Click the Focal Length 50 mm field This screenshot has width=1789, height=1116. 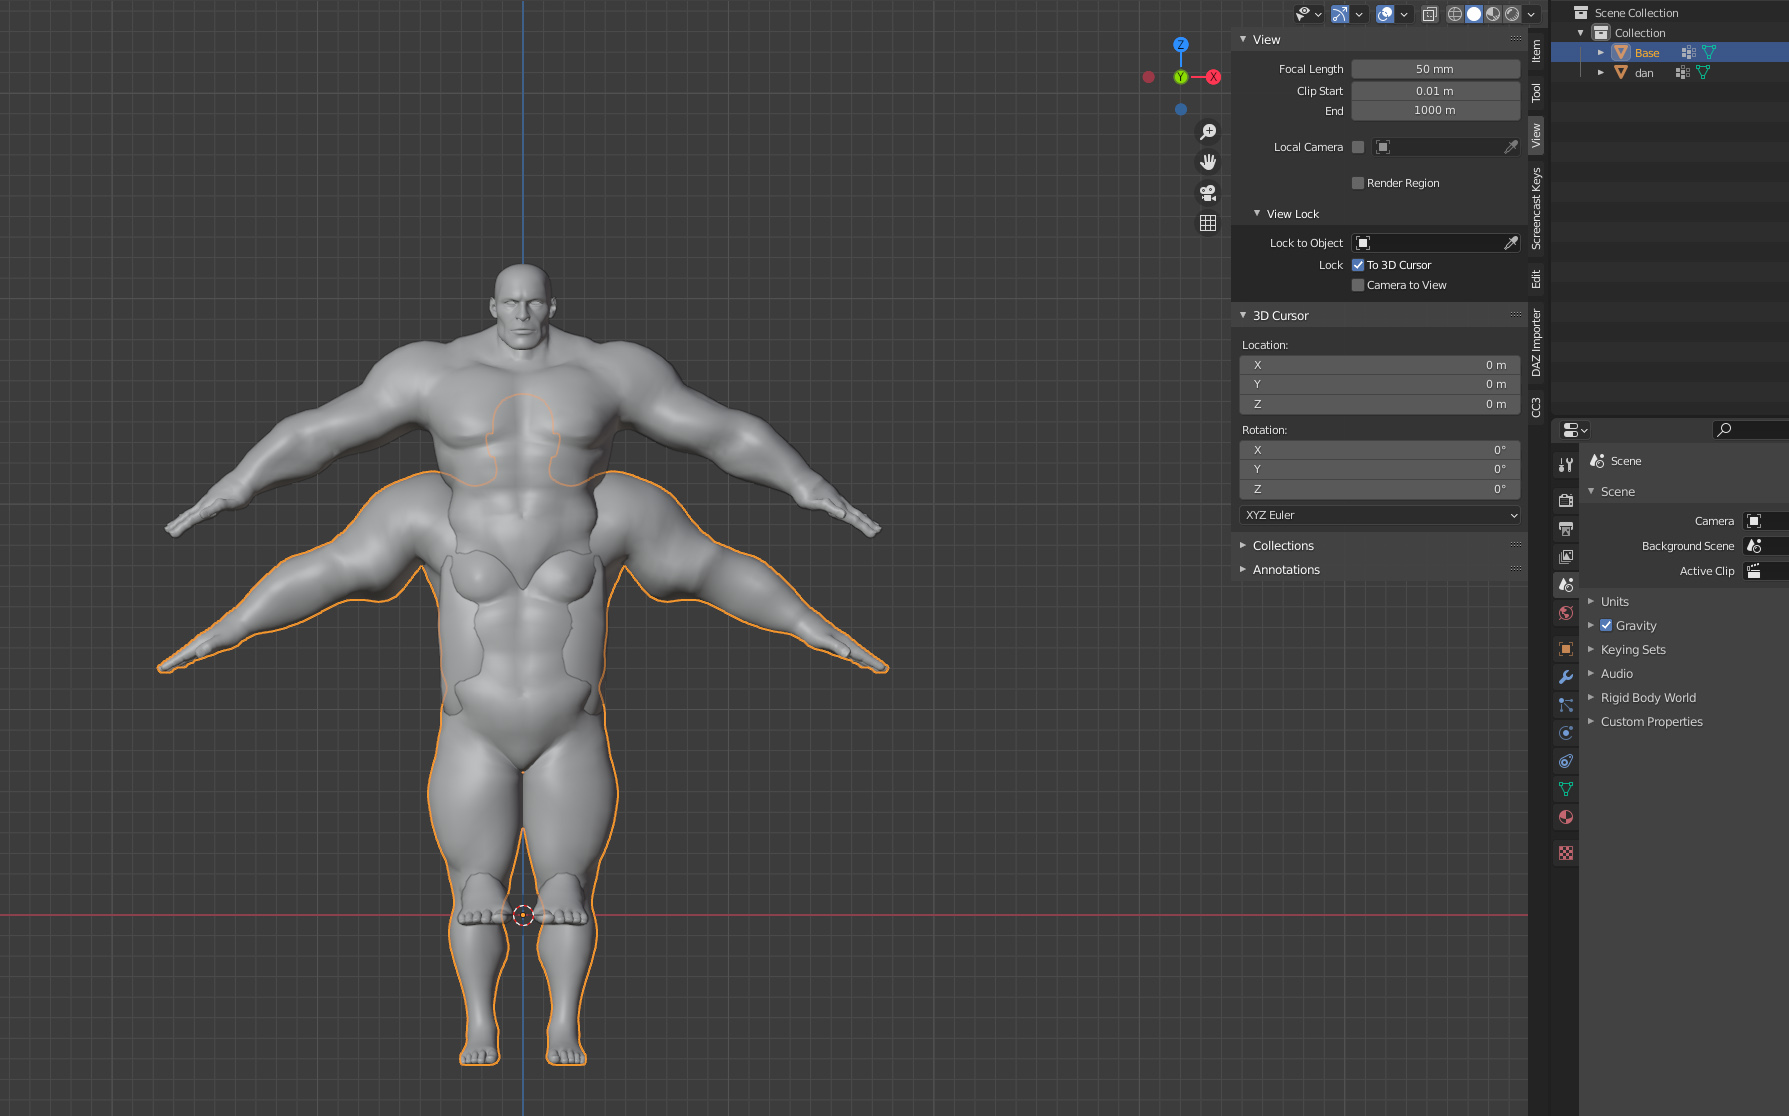(1435, 69)
